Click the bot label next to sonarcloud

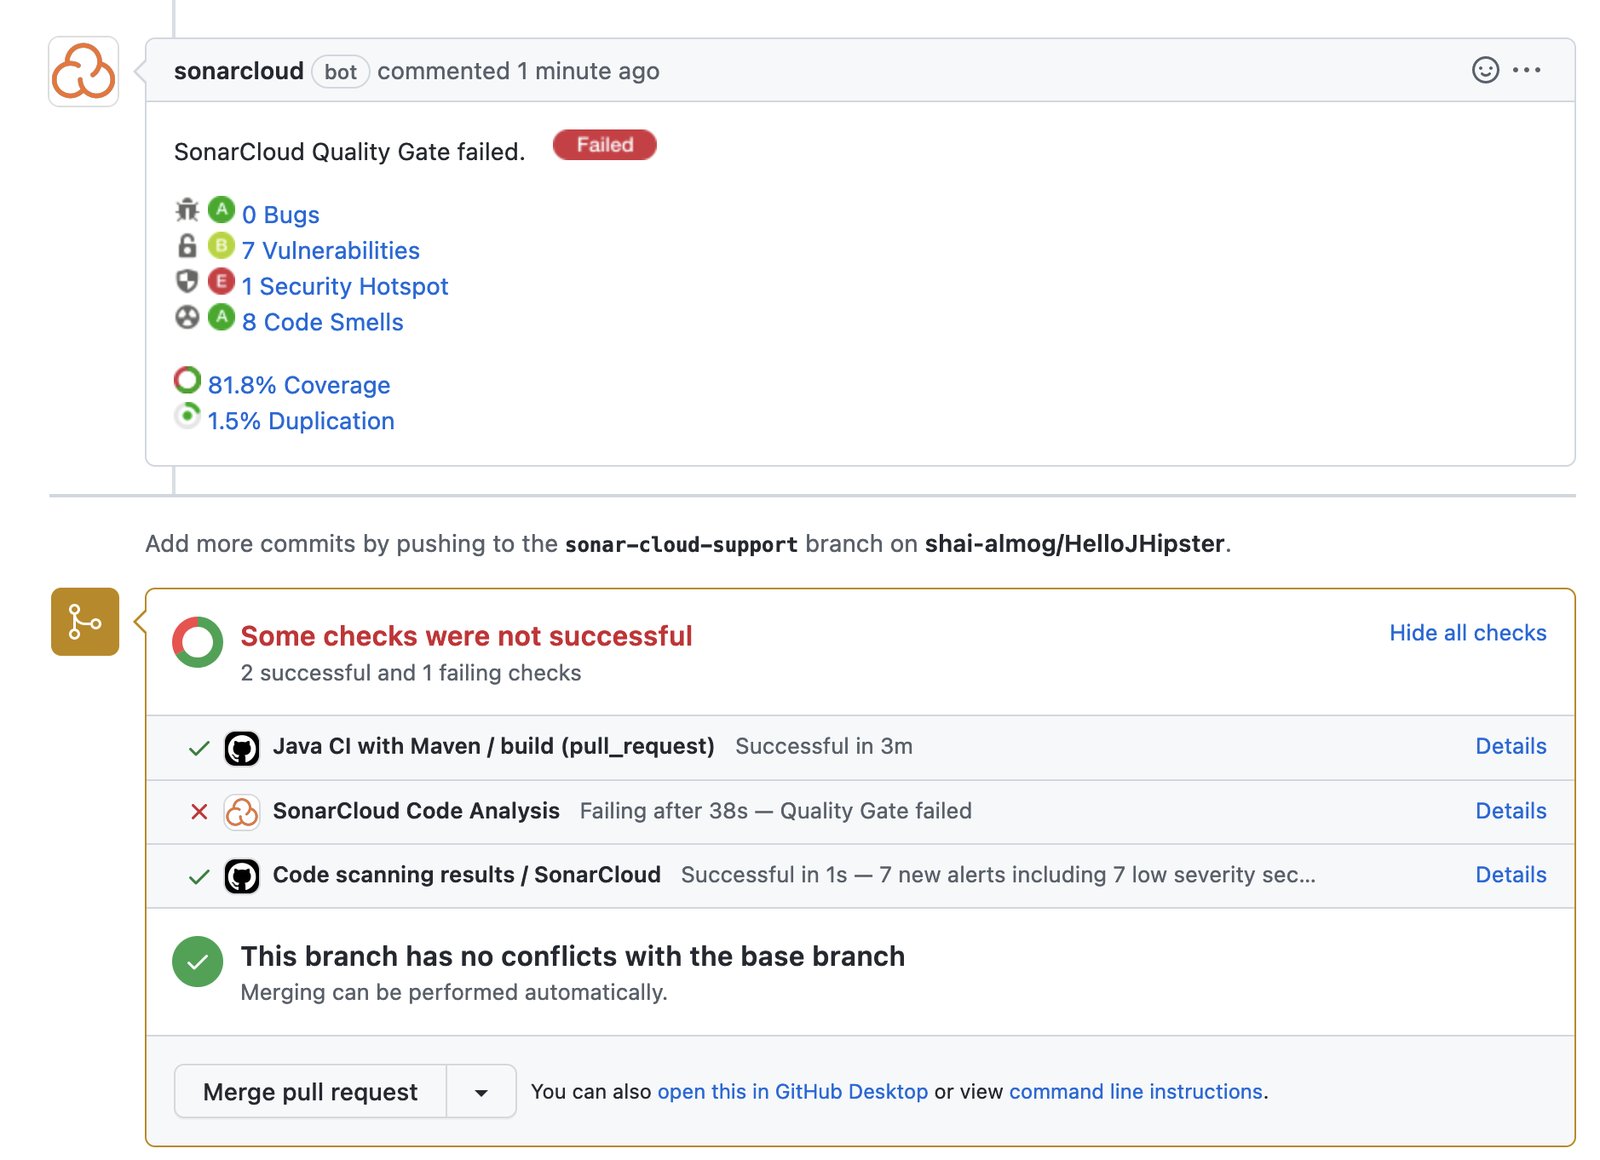pos(341,72)
